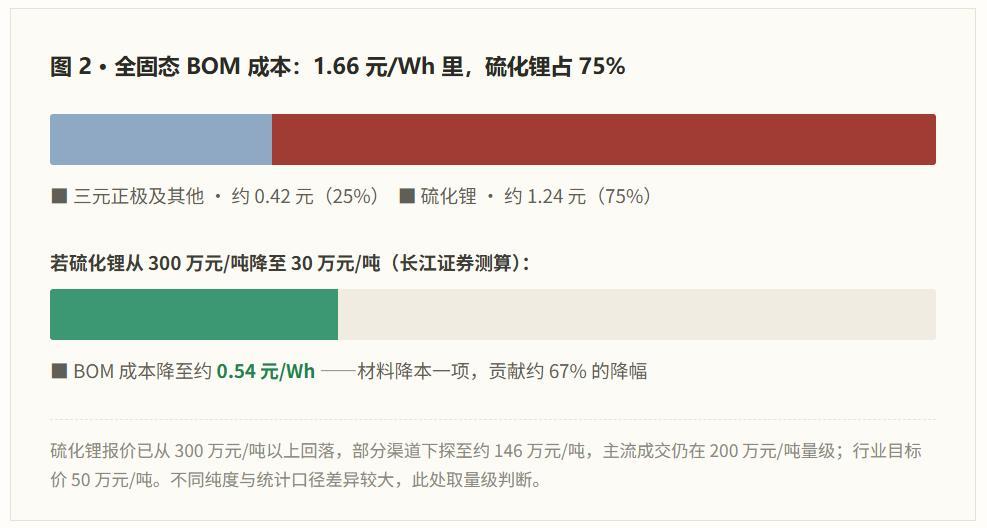Screen dimensions: 987x528
Task: Click 硫化锂占 75% in the title
Action: point(555,66)
